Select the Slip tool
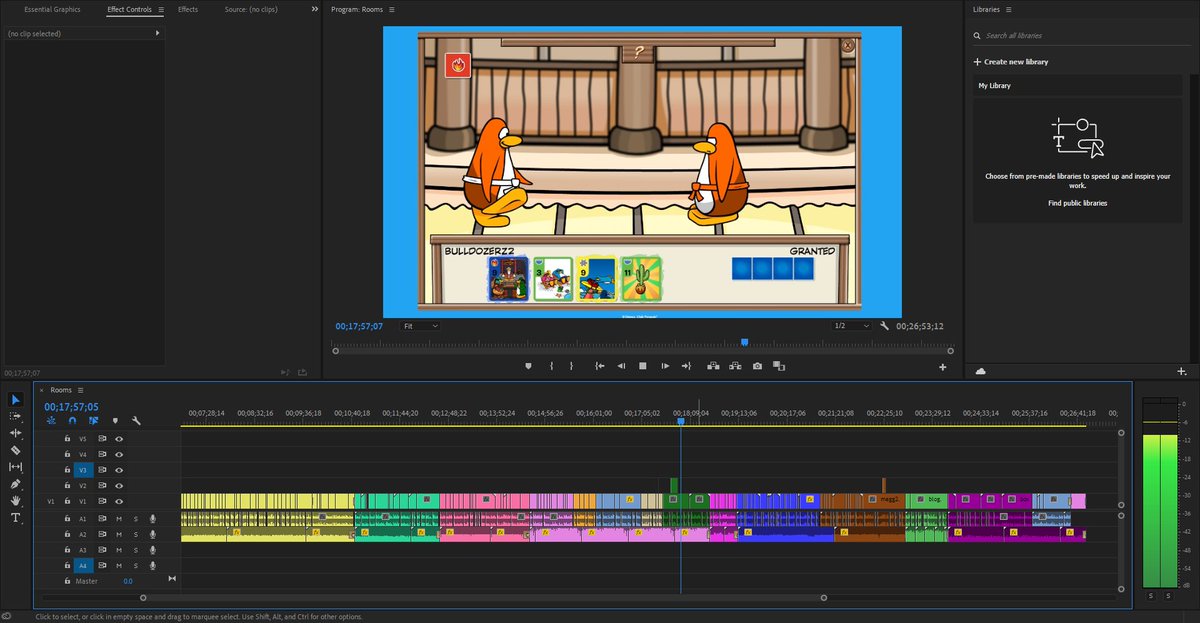 pyautogui.click(x=16, y=467)
